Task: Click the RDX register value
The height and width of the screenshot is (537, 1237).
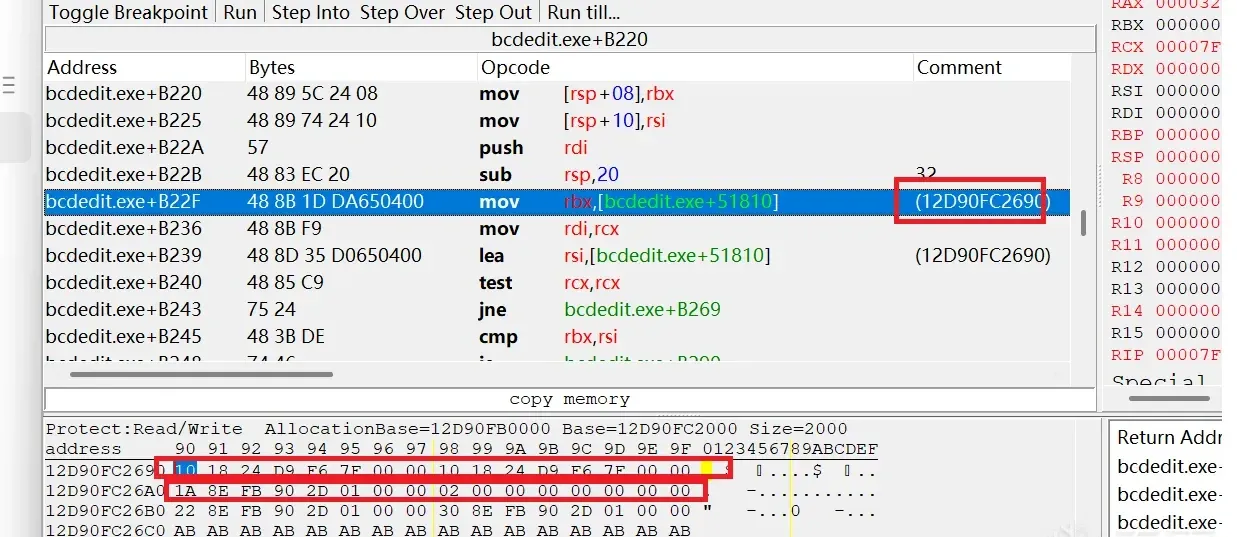Action: pyautogui.click(x=1186, y=69)
